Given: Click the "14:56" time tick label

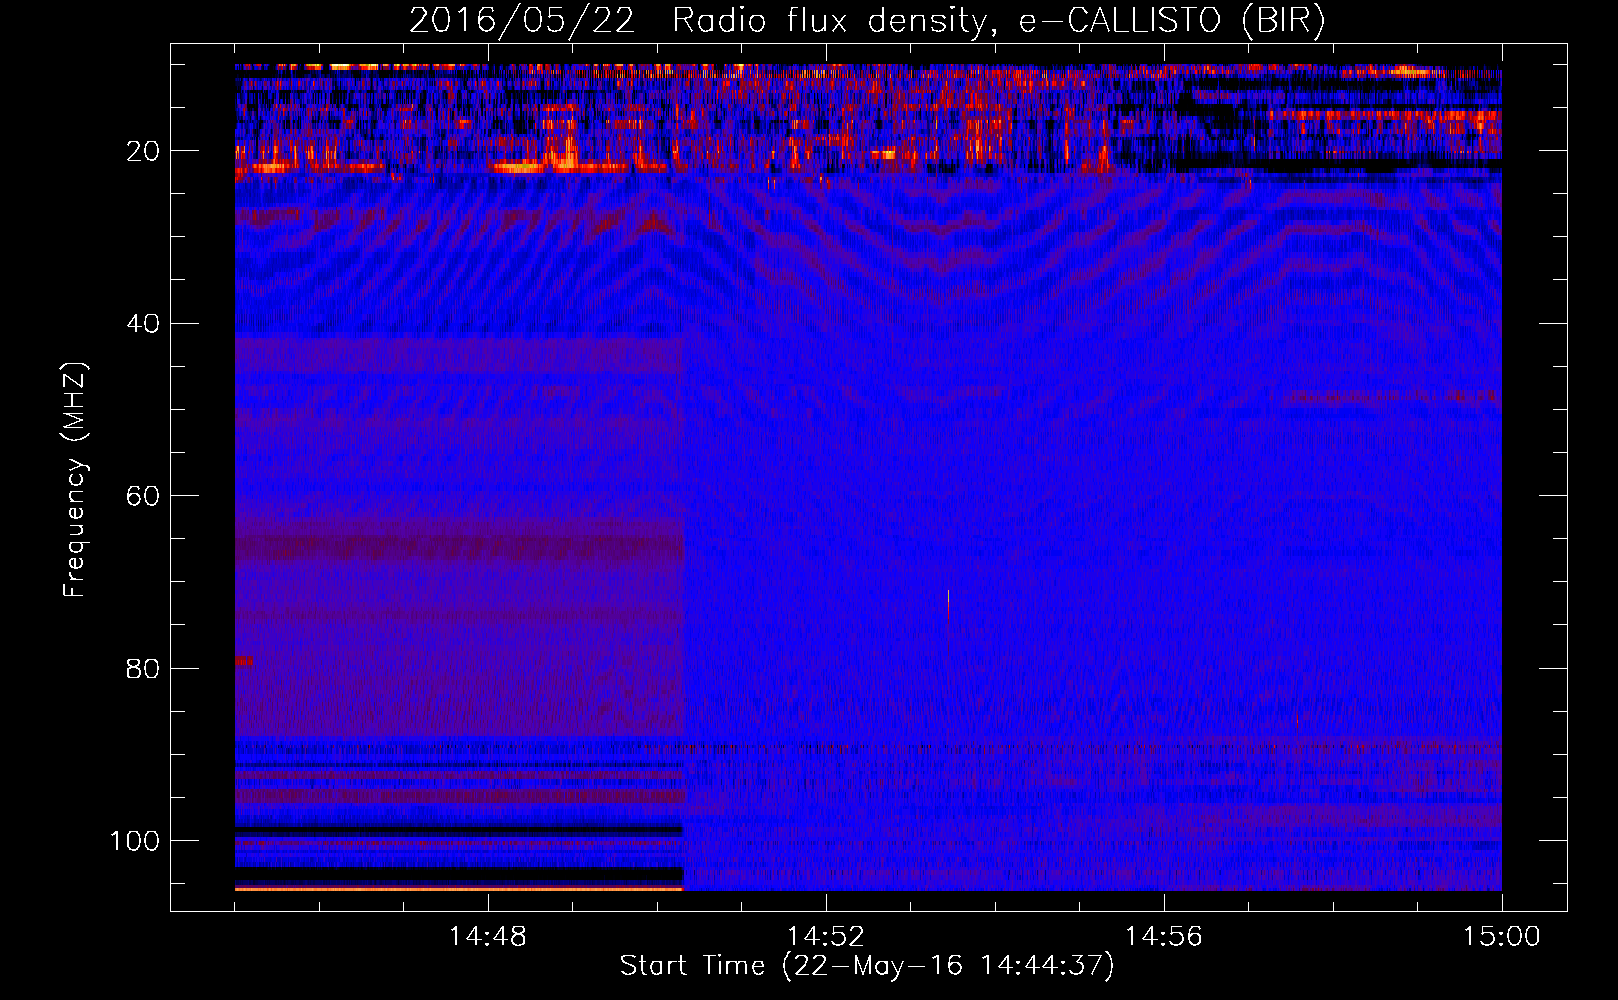Looking at the screenshot, I should (x=1163, y=937).
